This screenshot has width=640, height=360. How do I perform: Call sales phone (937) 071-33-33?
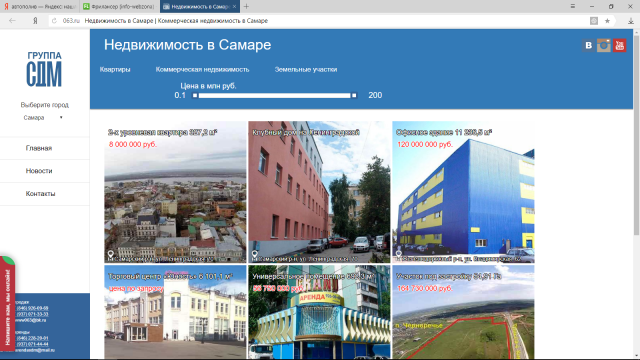coord(32,314)
